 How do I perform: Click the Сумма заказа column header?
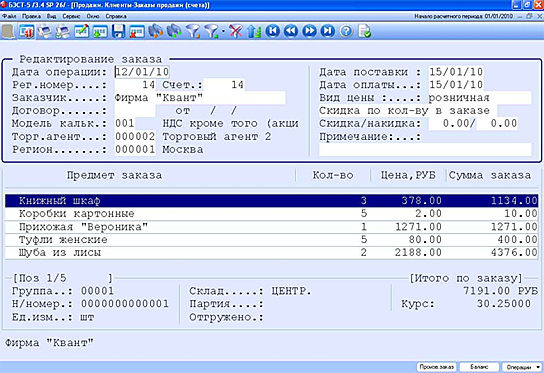[x=490, y=175]
